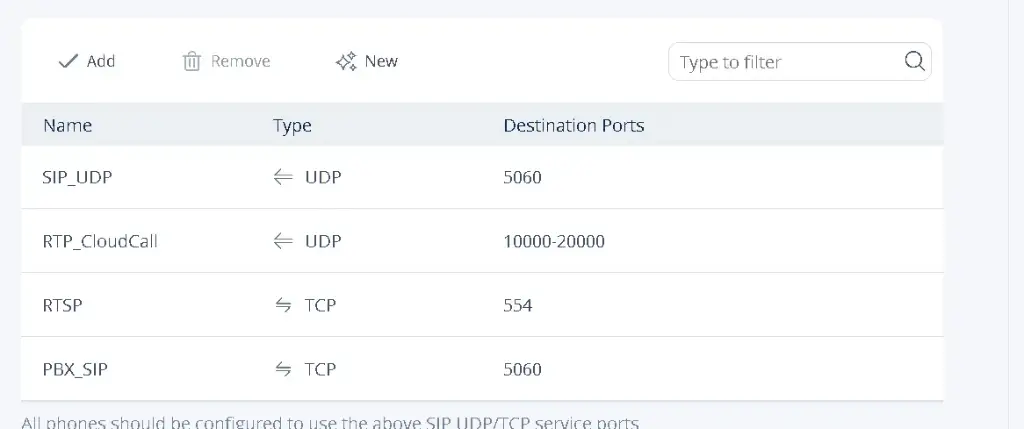The width and height of the screenshot is (1024, 429).
Task: Click the 10000-20000 port range cell
Action: [x=554, y=241]
